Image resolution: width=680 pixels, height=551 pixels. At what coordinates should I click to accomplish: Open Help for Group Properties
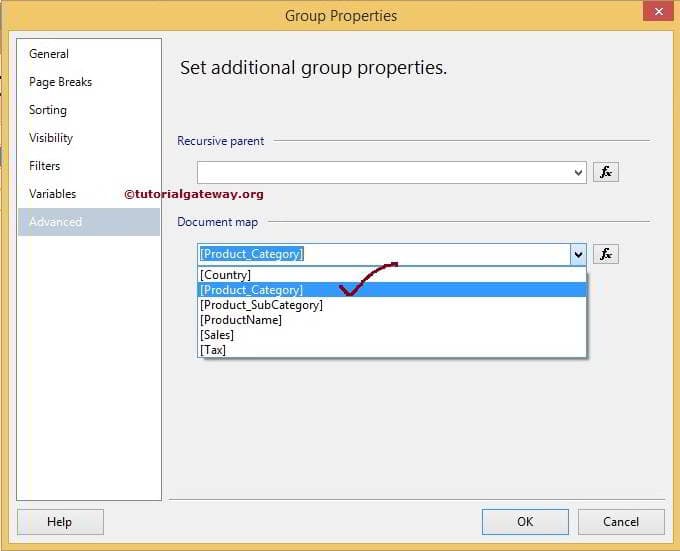click(60, 522)
